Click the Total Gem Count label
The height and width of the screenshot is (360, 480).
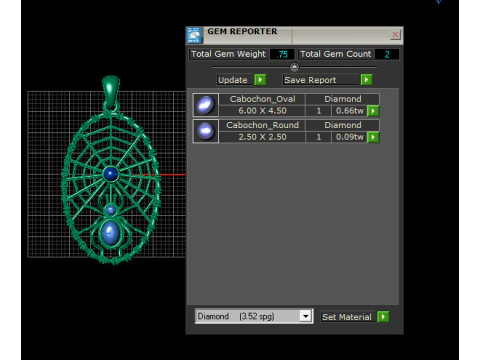click(335, 54)
